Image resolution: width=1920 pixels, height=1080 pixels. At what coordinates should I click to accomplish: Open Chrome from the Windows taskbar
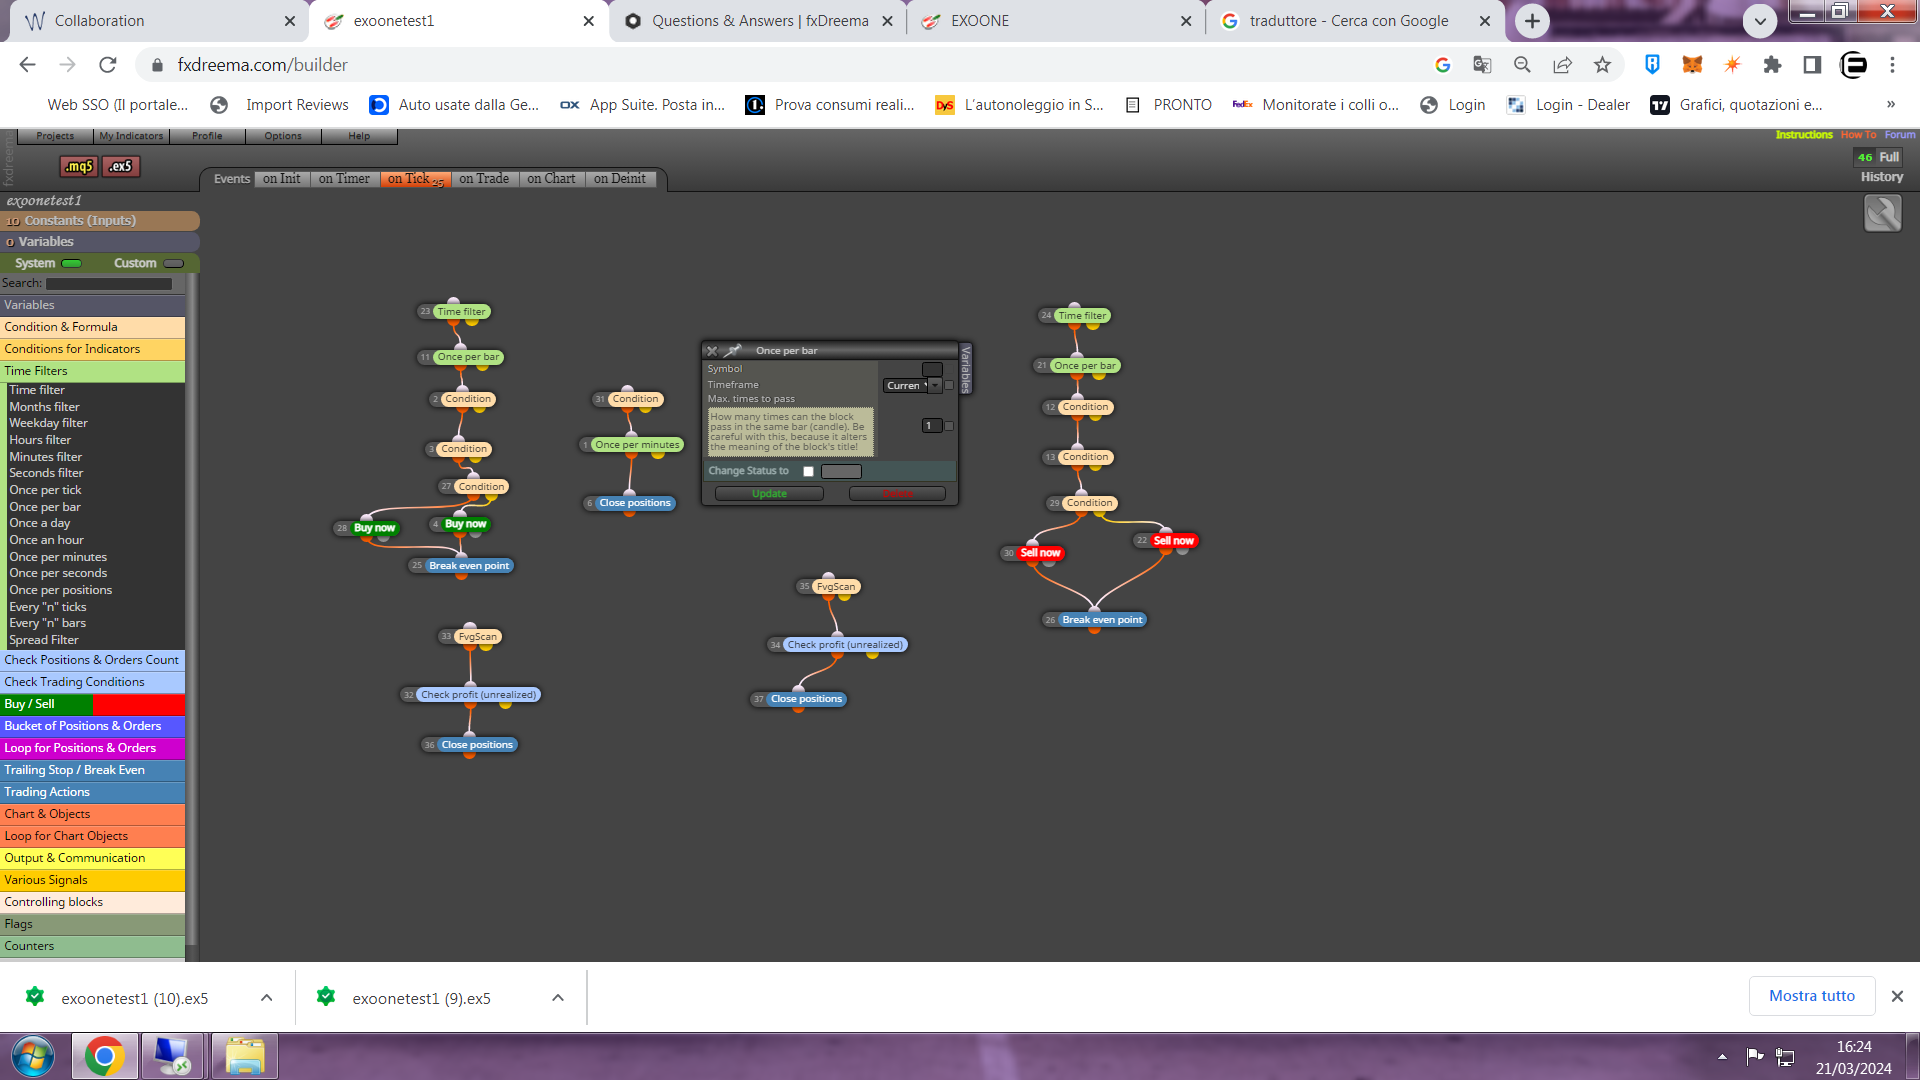[104, 1056]
